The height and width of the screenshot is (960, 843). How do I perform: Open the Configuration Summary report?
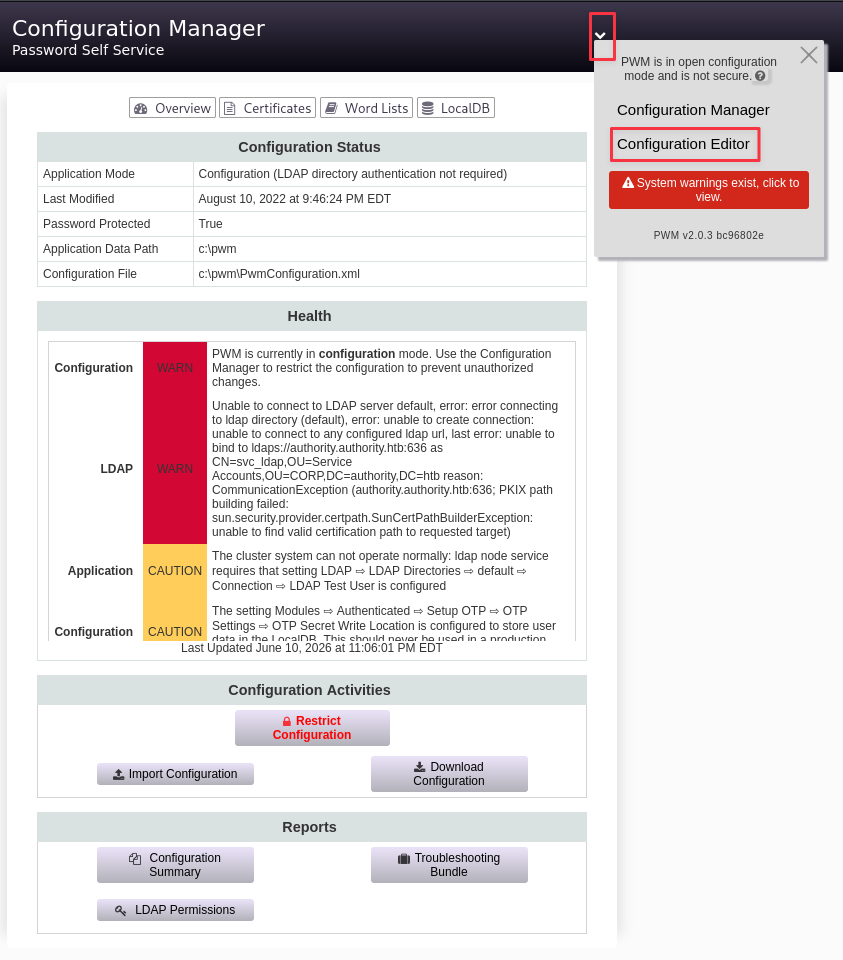click(x=175, y=864)
